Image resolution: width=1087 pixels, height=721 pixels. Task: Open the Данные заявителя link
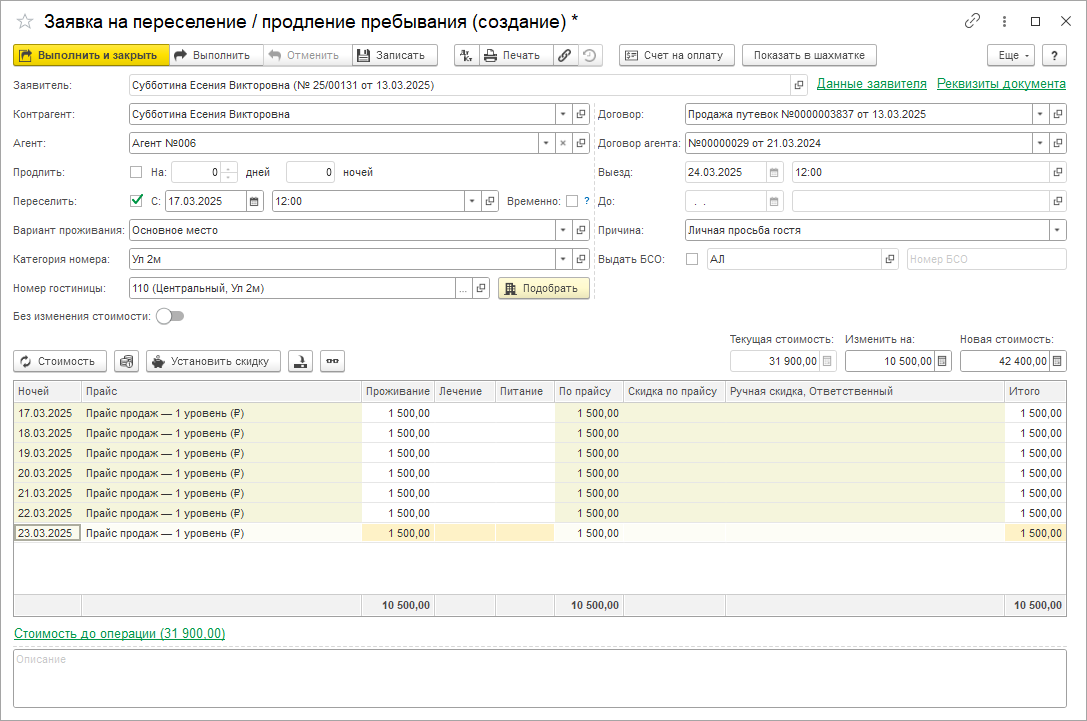[871, 85]
